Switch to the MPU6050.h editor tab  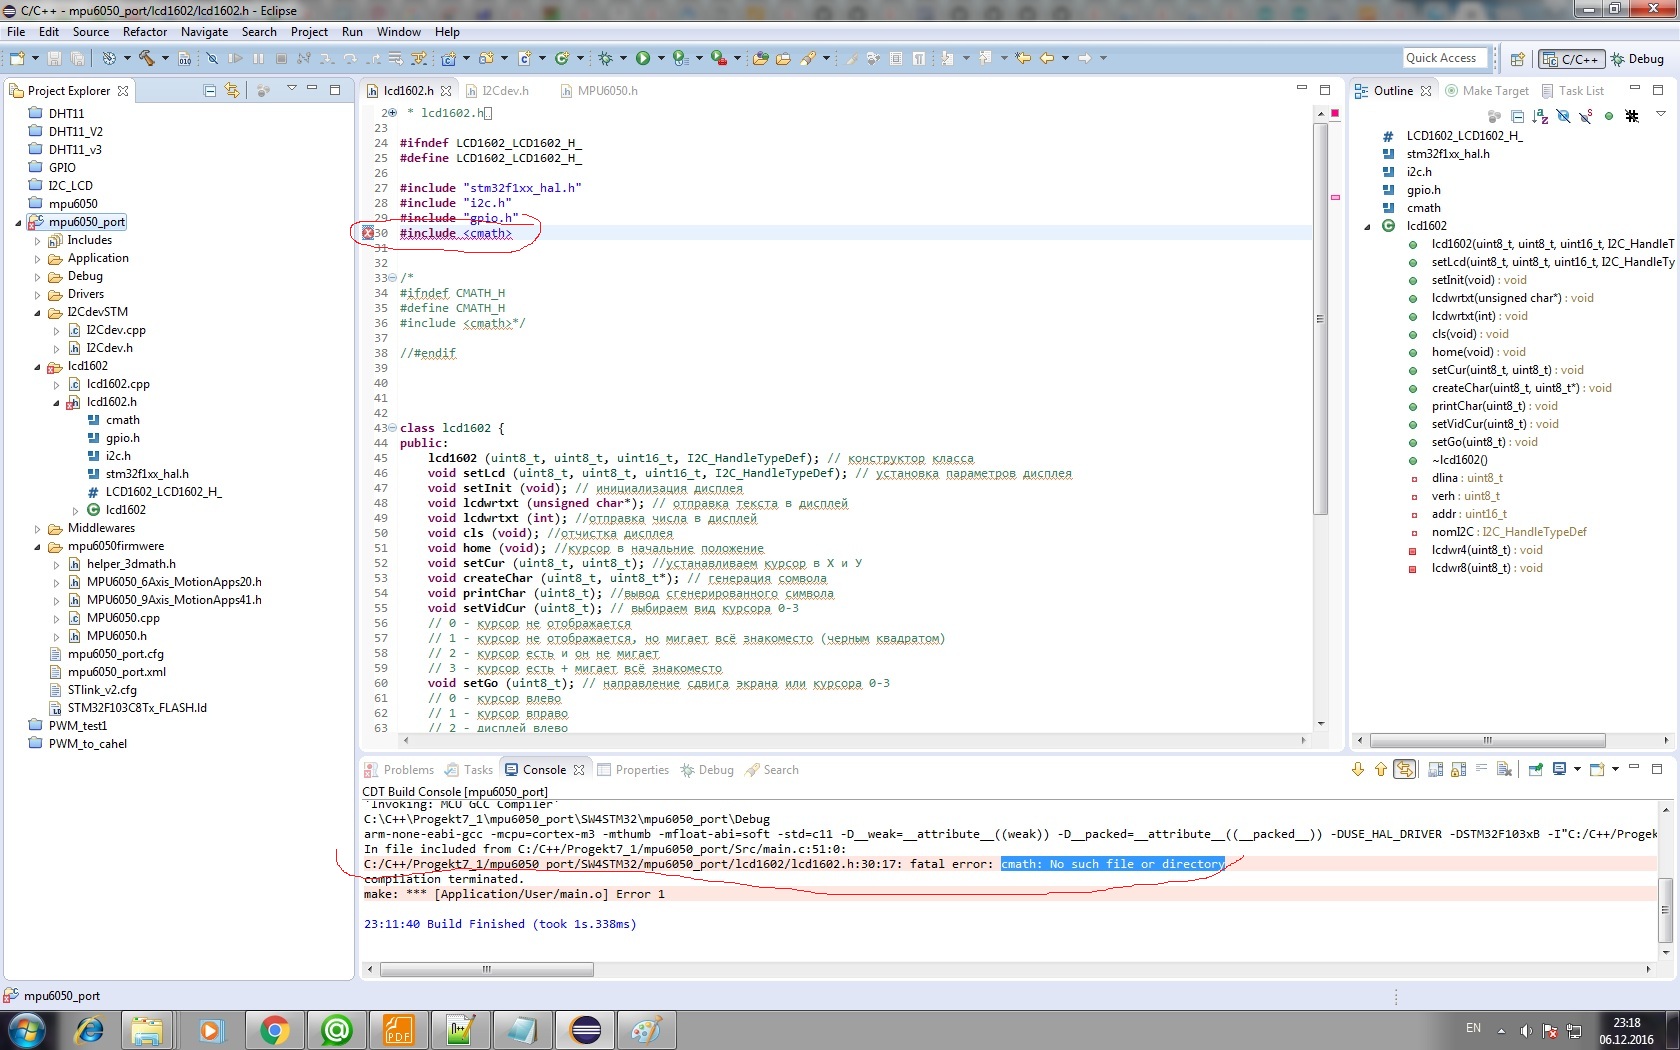click(x=607, y=91)
